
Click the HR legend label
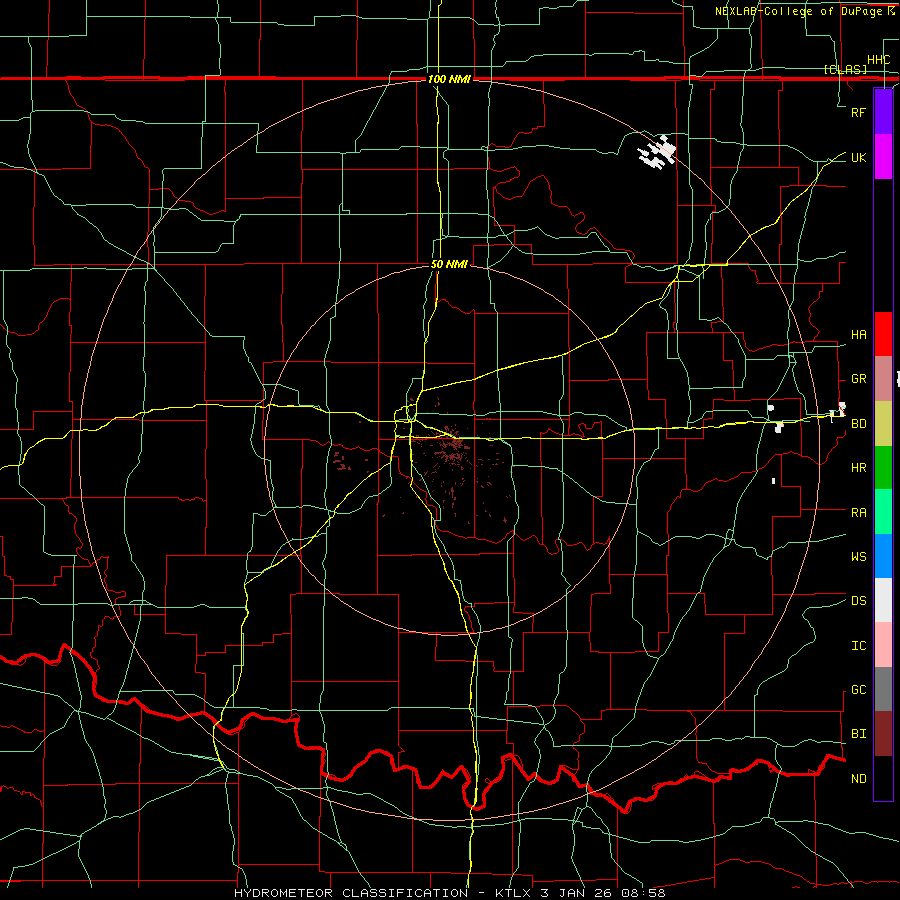(x=859, y=468)
